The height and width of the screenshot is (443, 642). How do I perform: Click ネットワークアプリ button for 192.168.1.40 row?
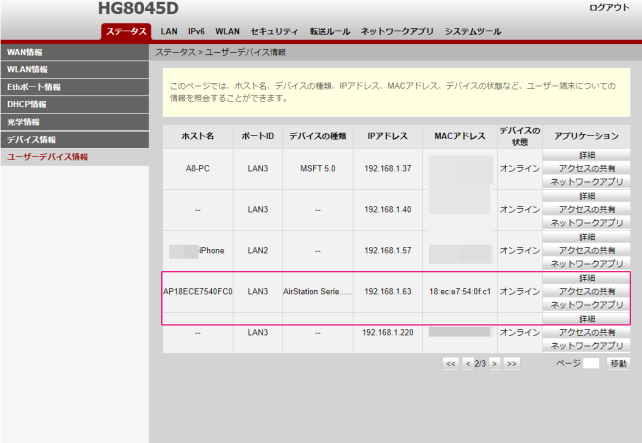click(x=586, y=223)
